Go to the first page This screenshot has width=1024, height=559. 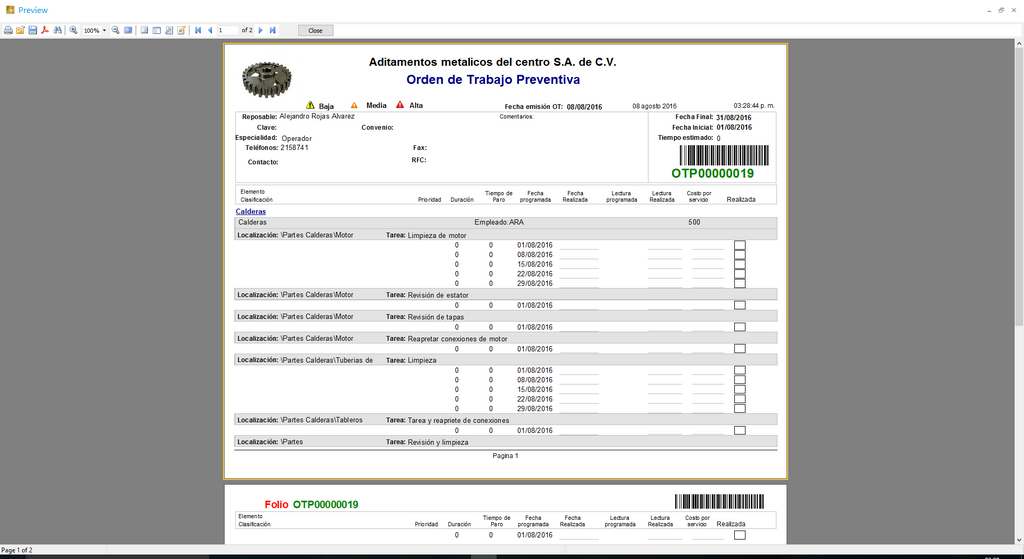click(x=197, y=31)
